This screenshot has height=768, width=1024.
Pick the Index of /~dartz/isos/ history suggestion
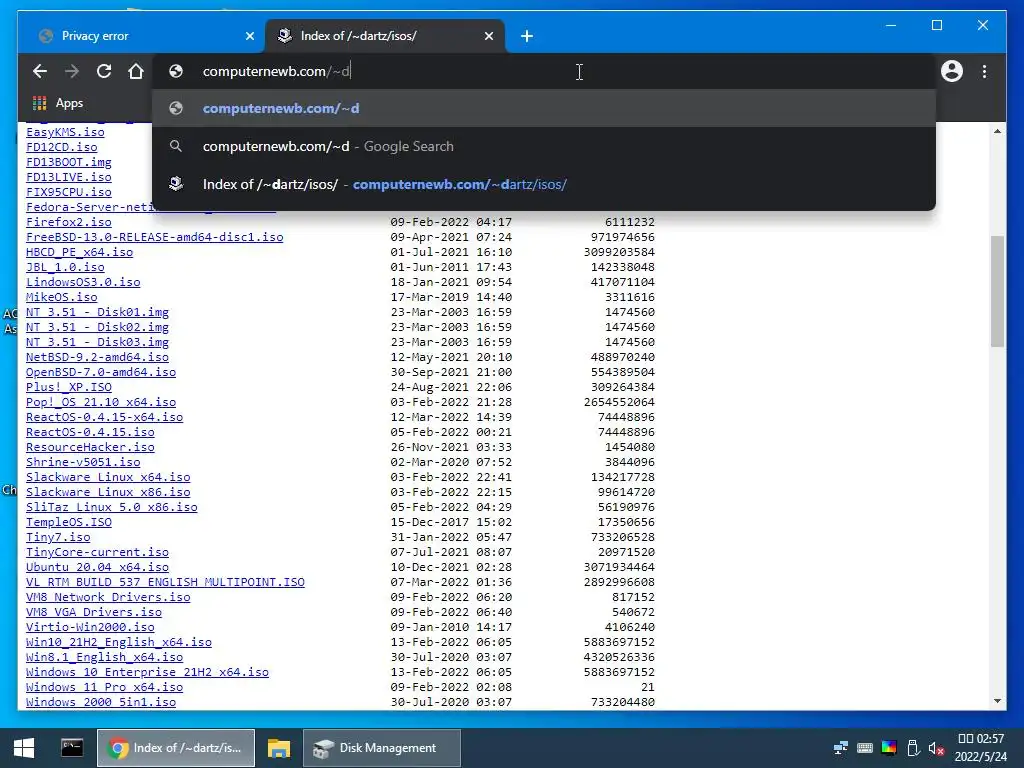tap(543, 184)
